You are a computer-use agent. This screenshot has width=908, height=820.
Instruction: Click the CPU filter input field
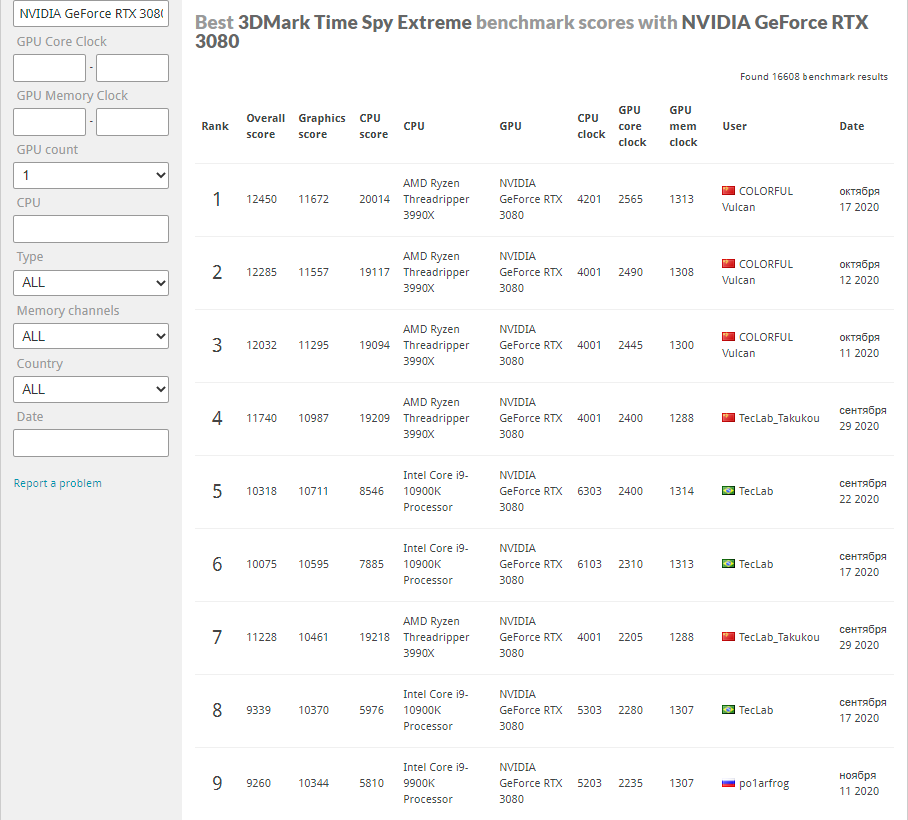[91, 229]
